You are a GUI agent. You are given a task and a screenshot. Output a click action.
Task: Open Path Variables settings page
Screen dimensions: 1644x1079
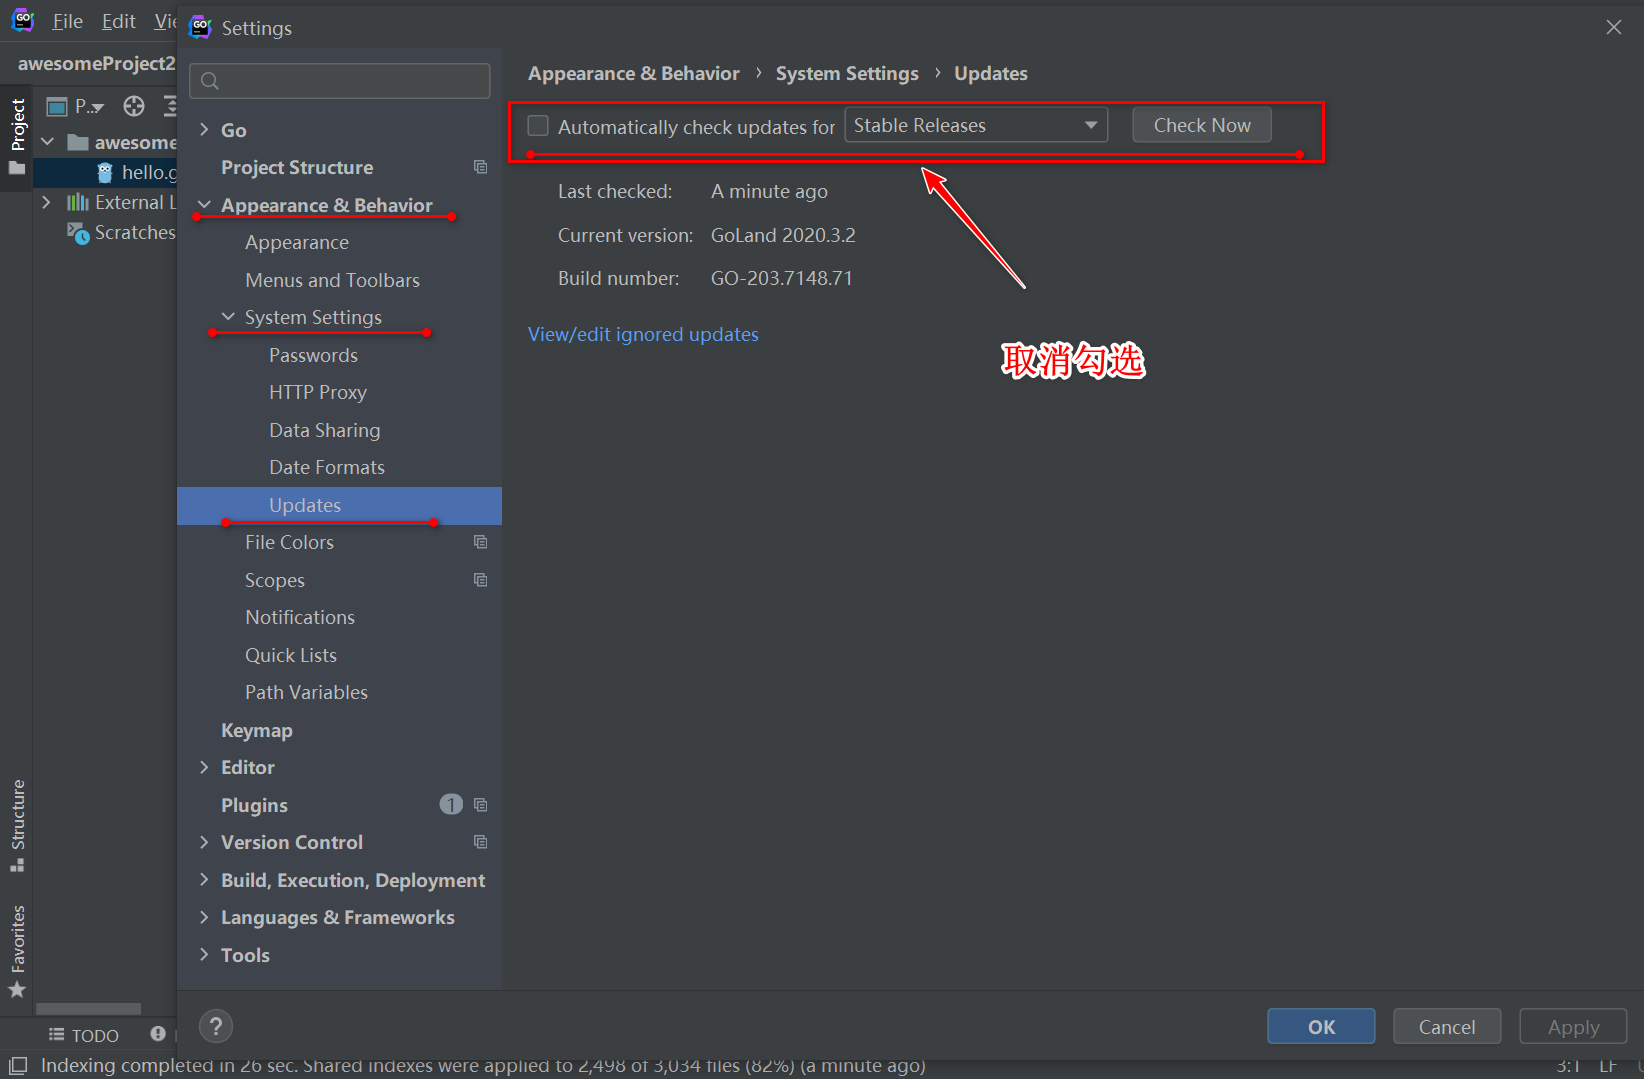(x=306, y=692)
